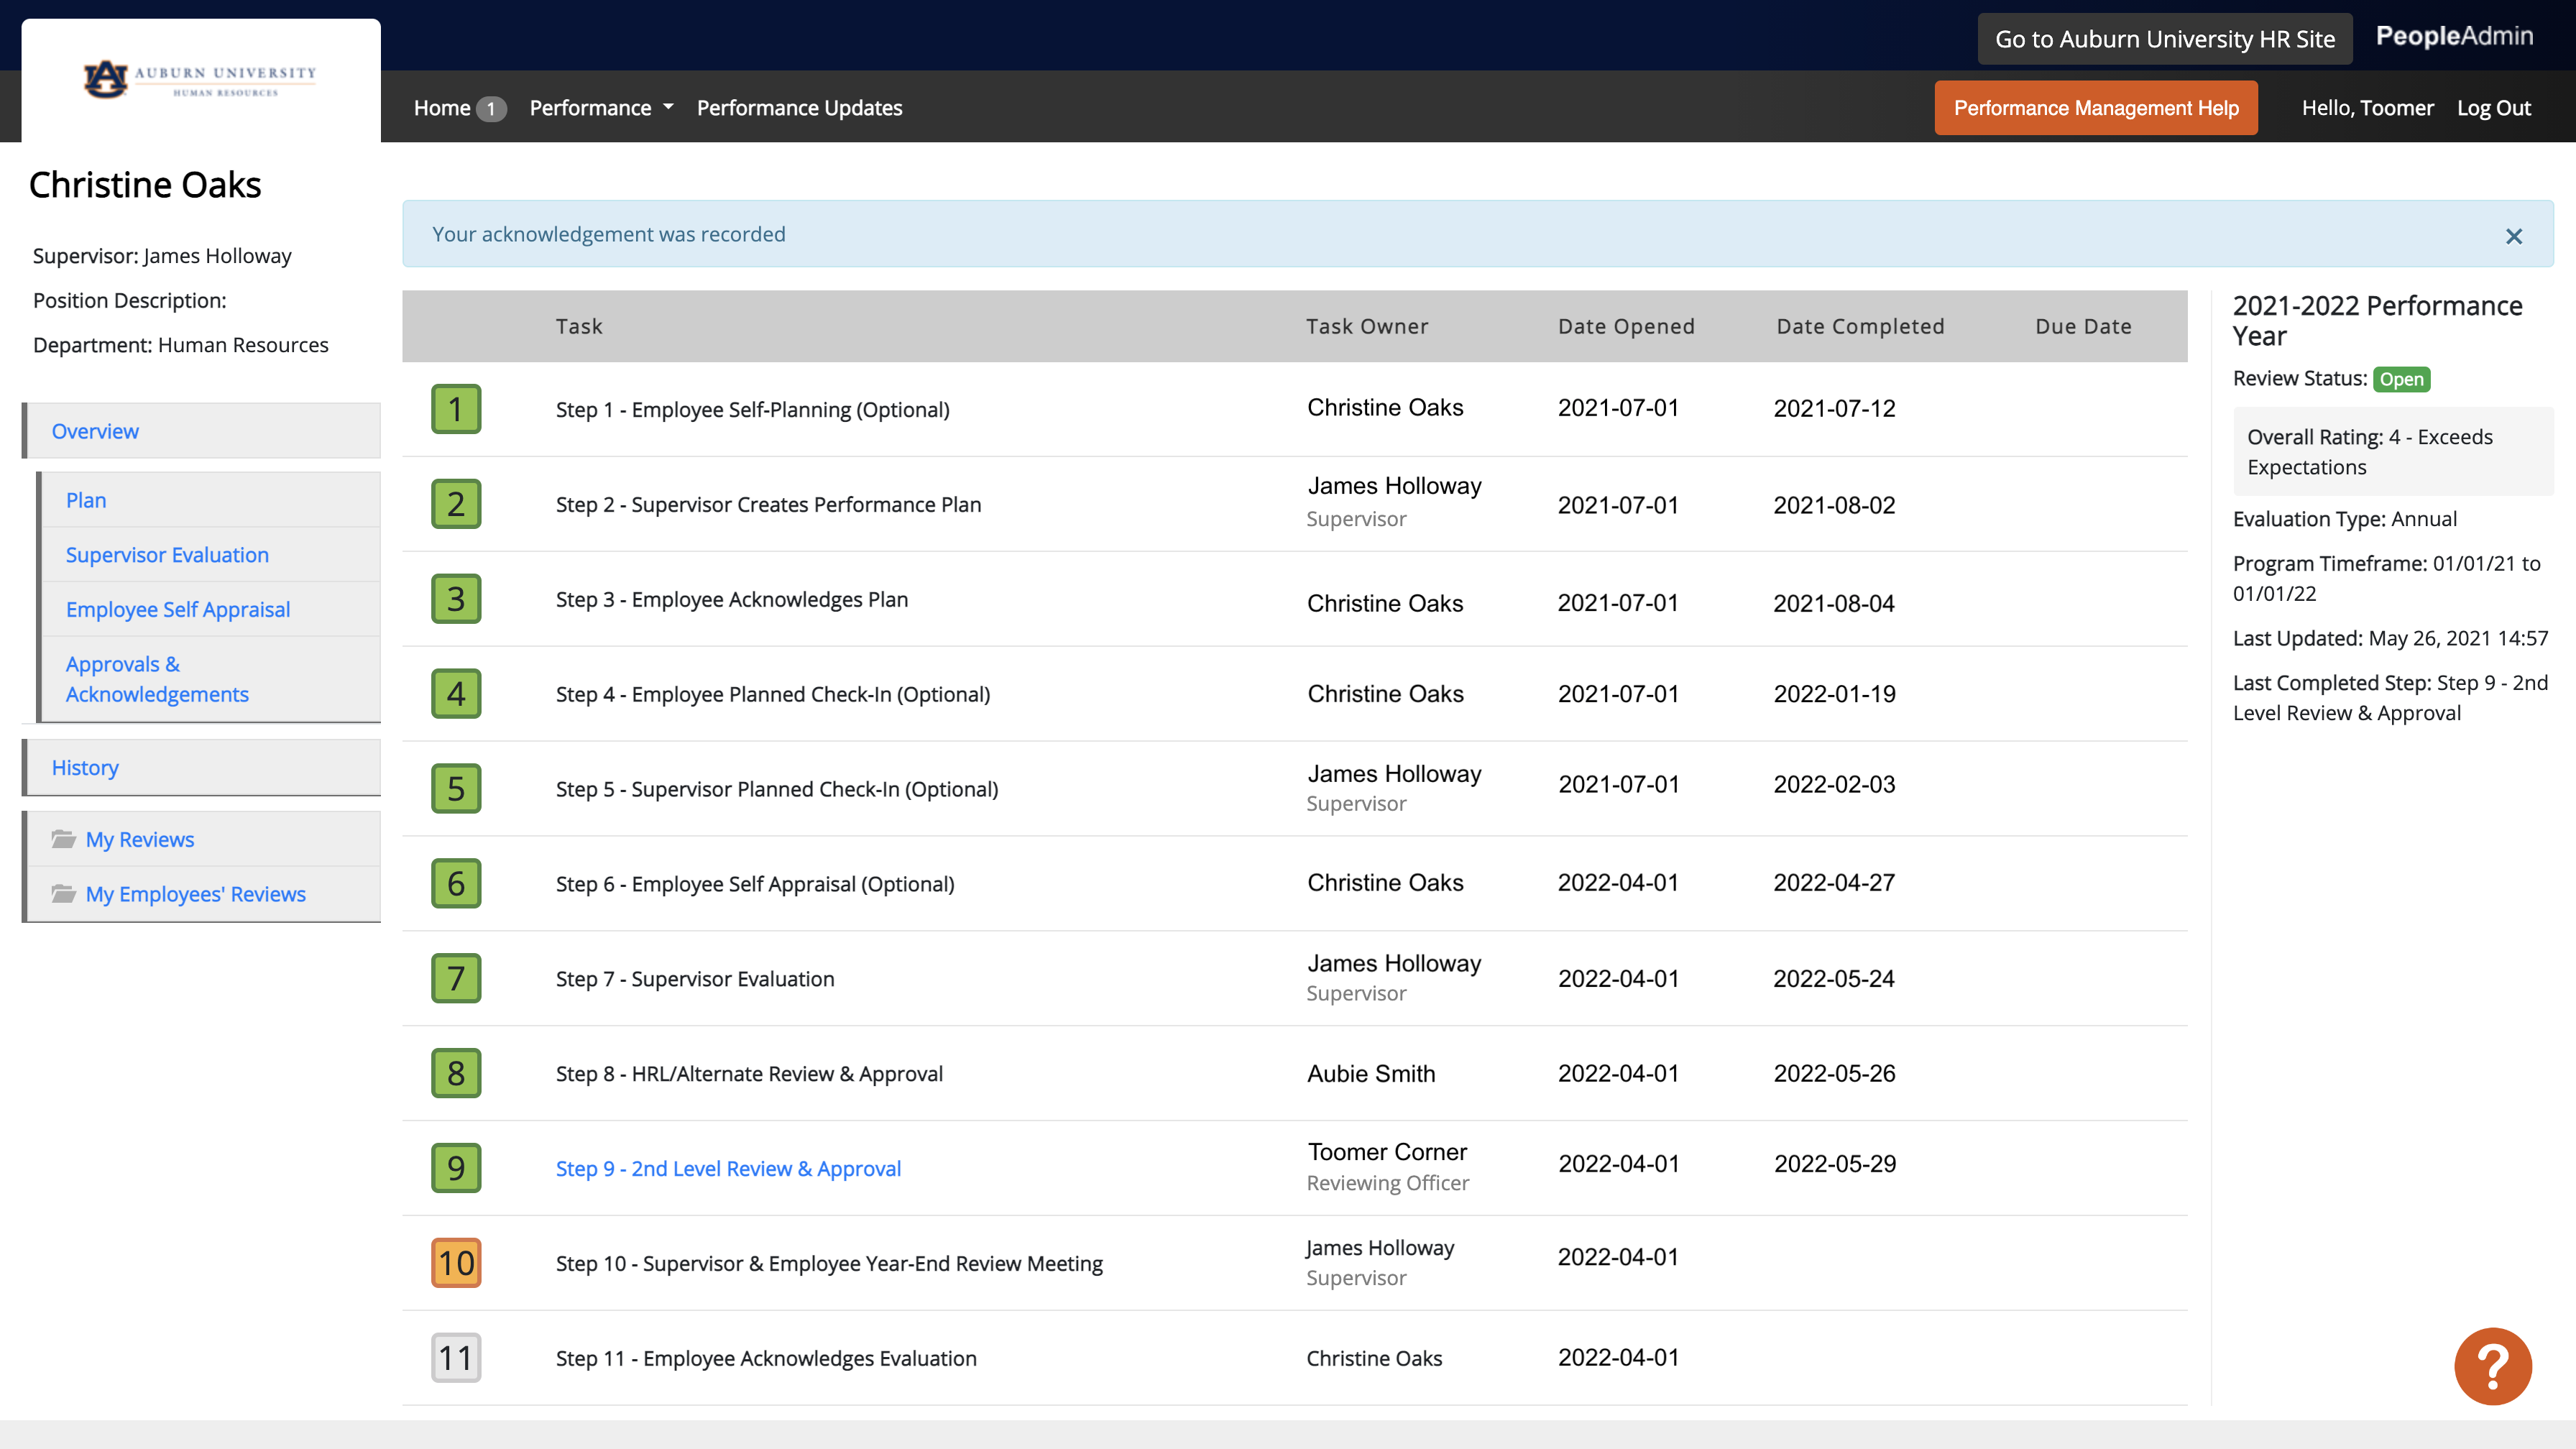2576x1449 pixels.
Task: Click the green Open review status badge
Action: click(2401, 379)
